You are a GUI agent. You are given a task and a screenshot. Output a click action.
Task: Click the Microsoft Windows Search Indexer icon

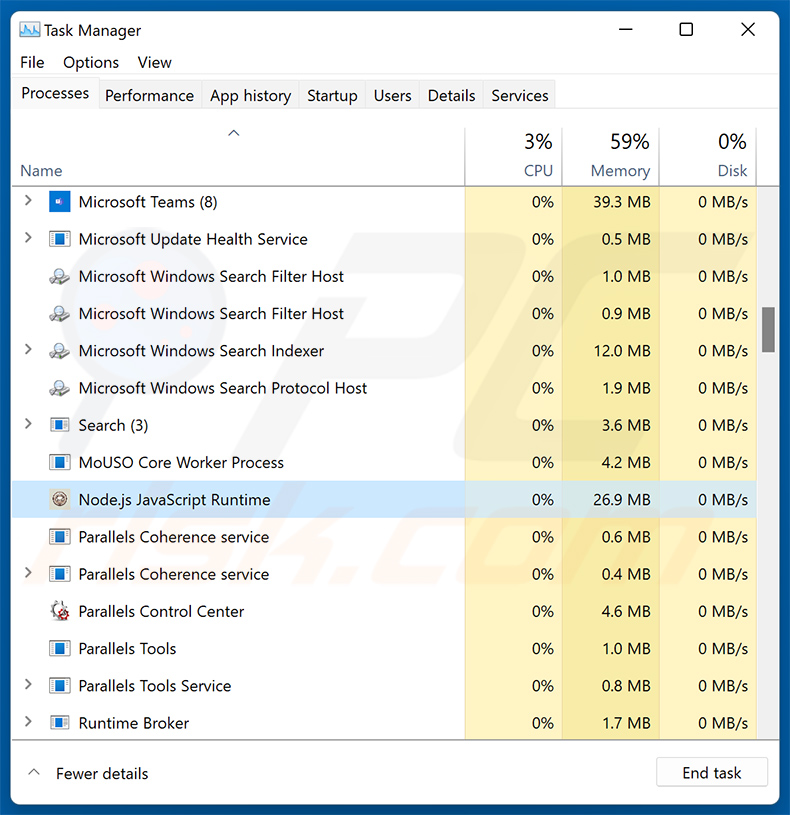click(x=60, y=351)
